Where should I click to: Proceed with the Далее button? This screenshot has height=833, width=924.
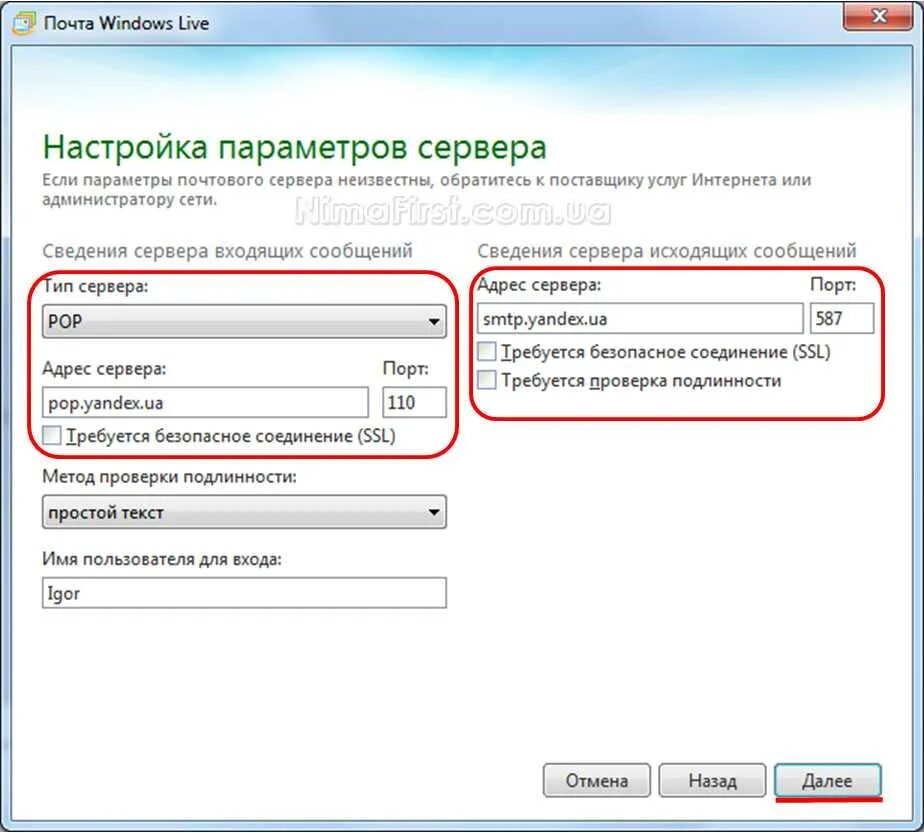(827, 781)
